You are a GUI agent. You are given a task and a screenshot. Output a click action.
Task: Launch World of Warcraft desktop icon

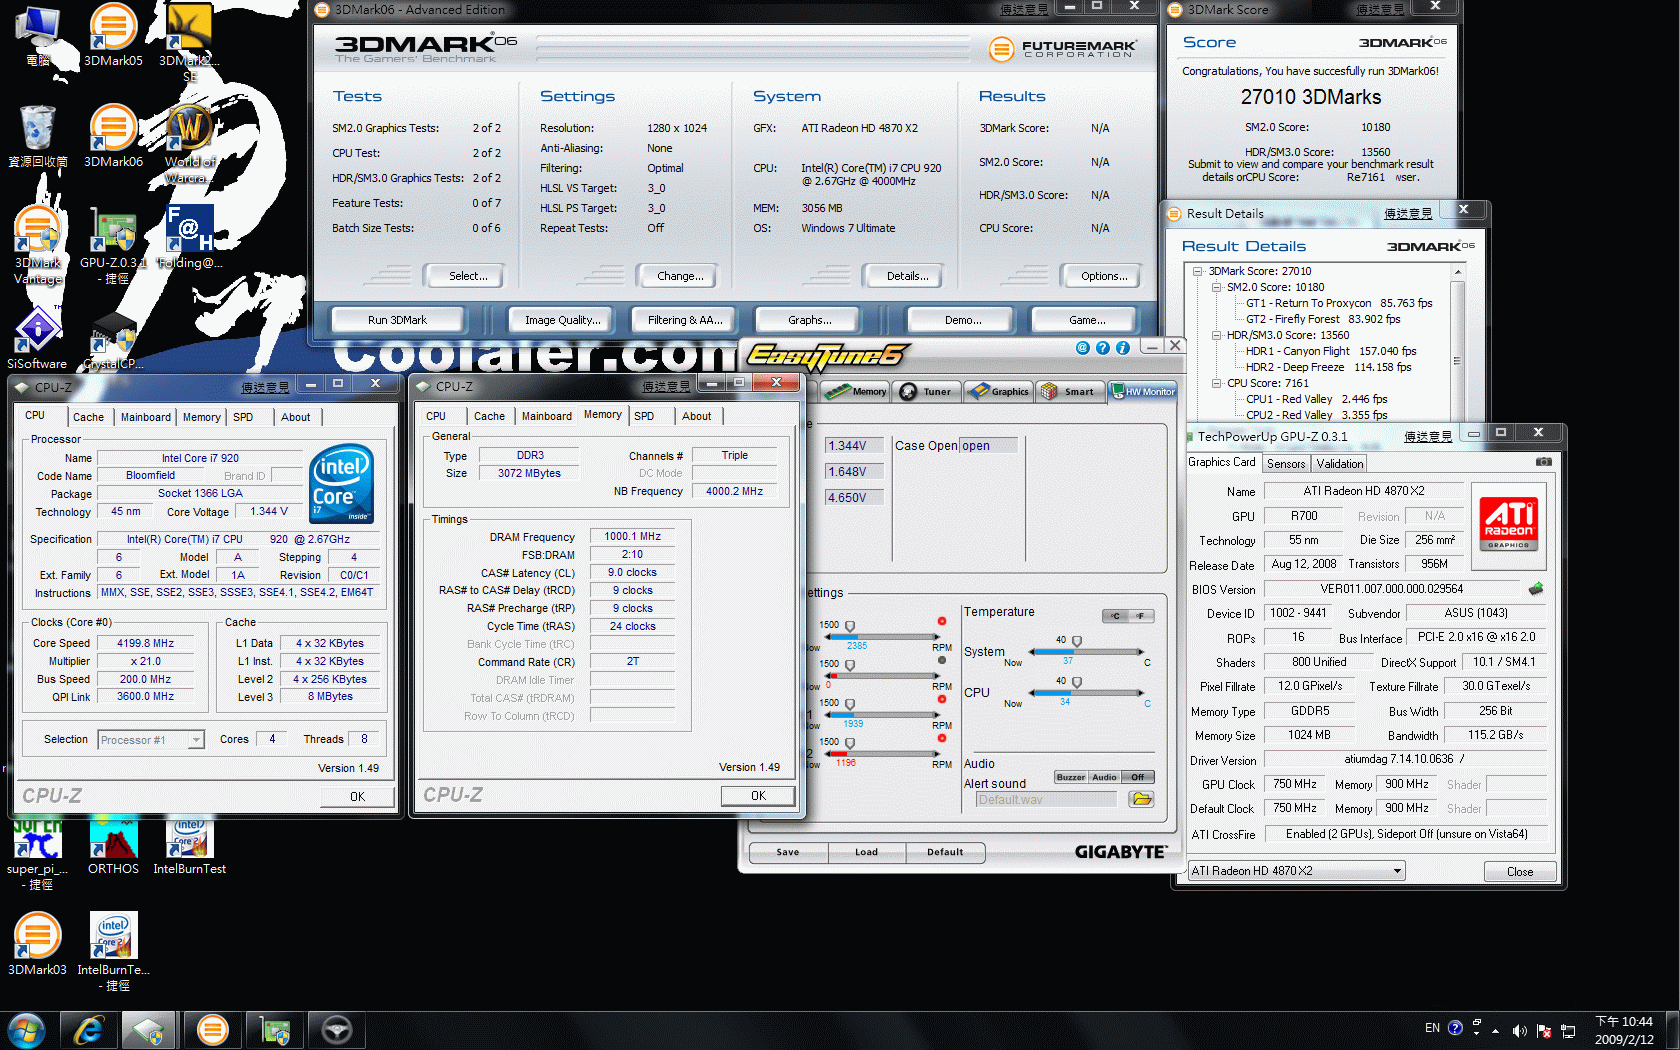pyautogui.click(x=189, y=143)
